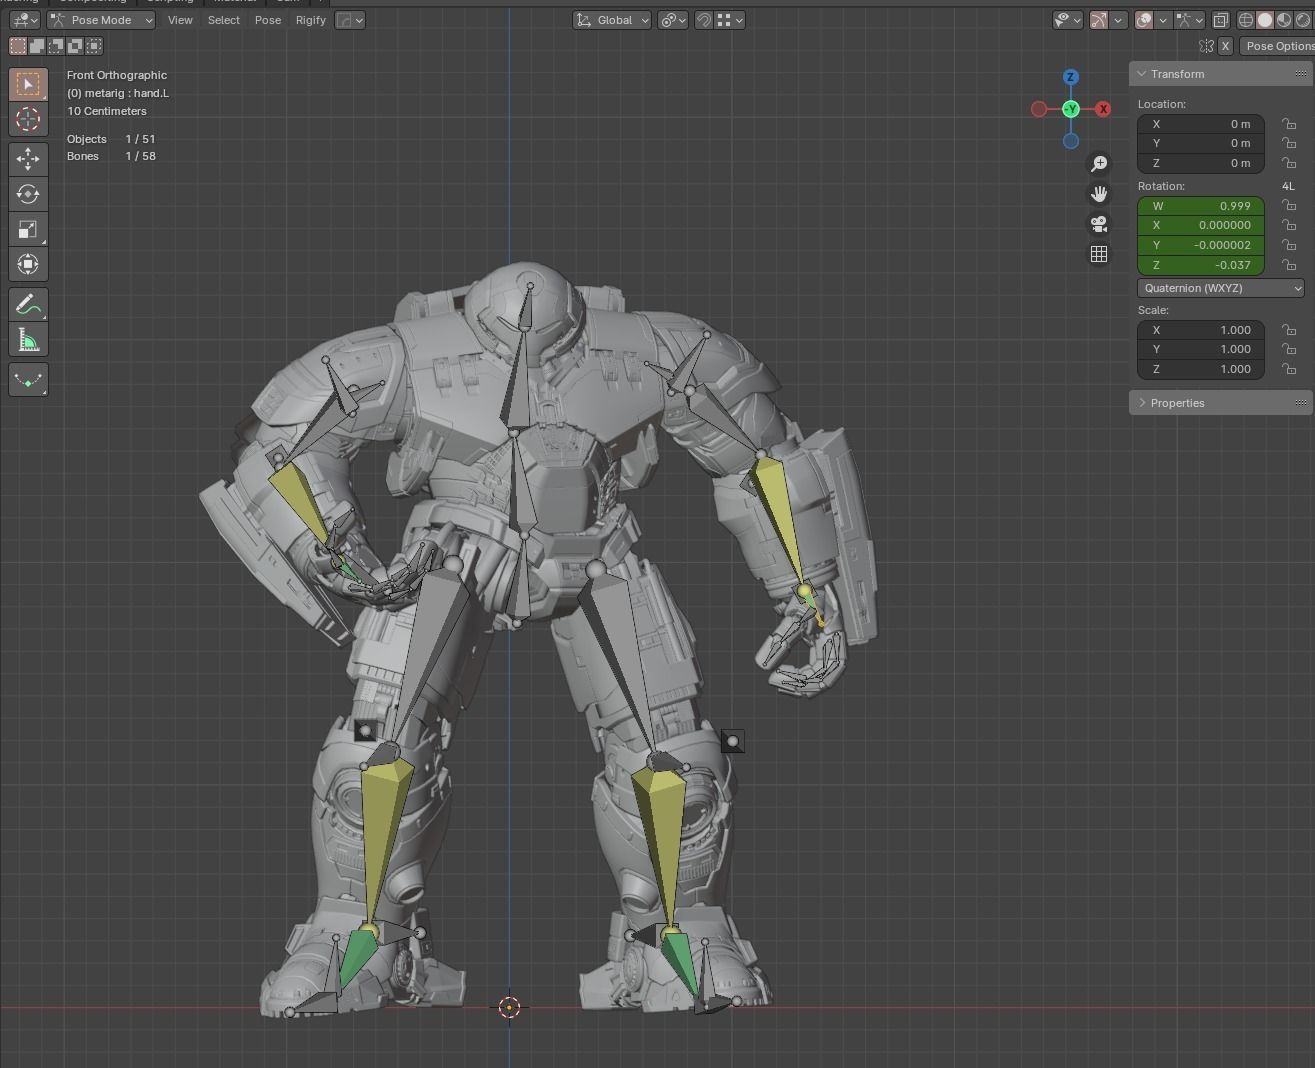Open the View menu
The width and height of the screenshot is (1315, 1068).
[x=180, y=20]
